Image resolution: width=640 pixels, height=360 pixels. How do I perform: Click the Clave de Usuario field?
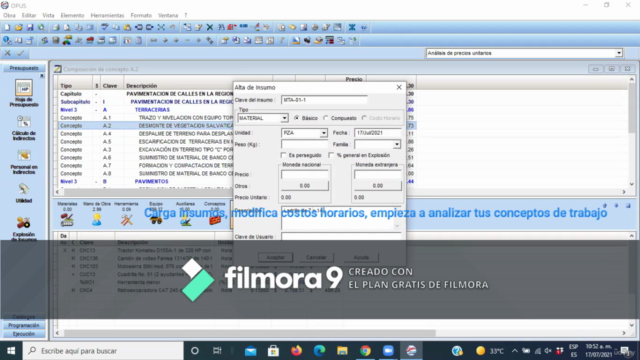tap(341, 237)
